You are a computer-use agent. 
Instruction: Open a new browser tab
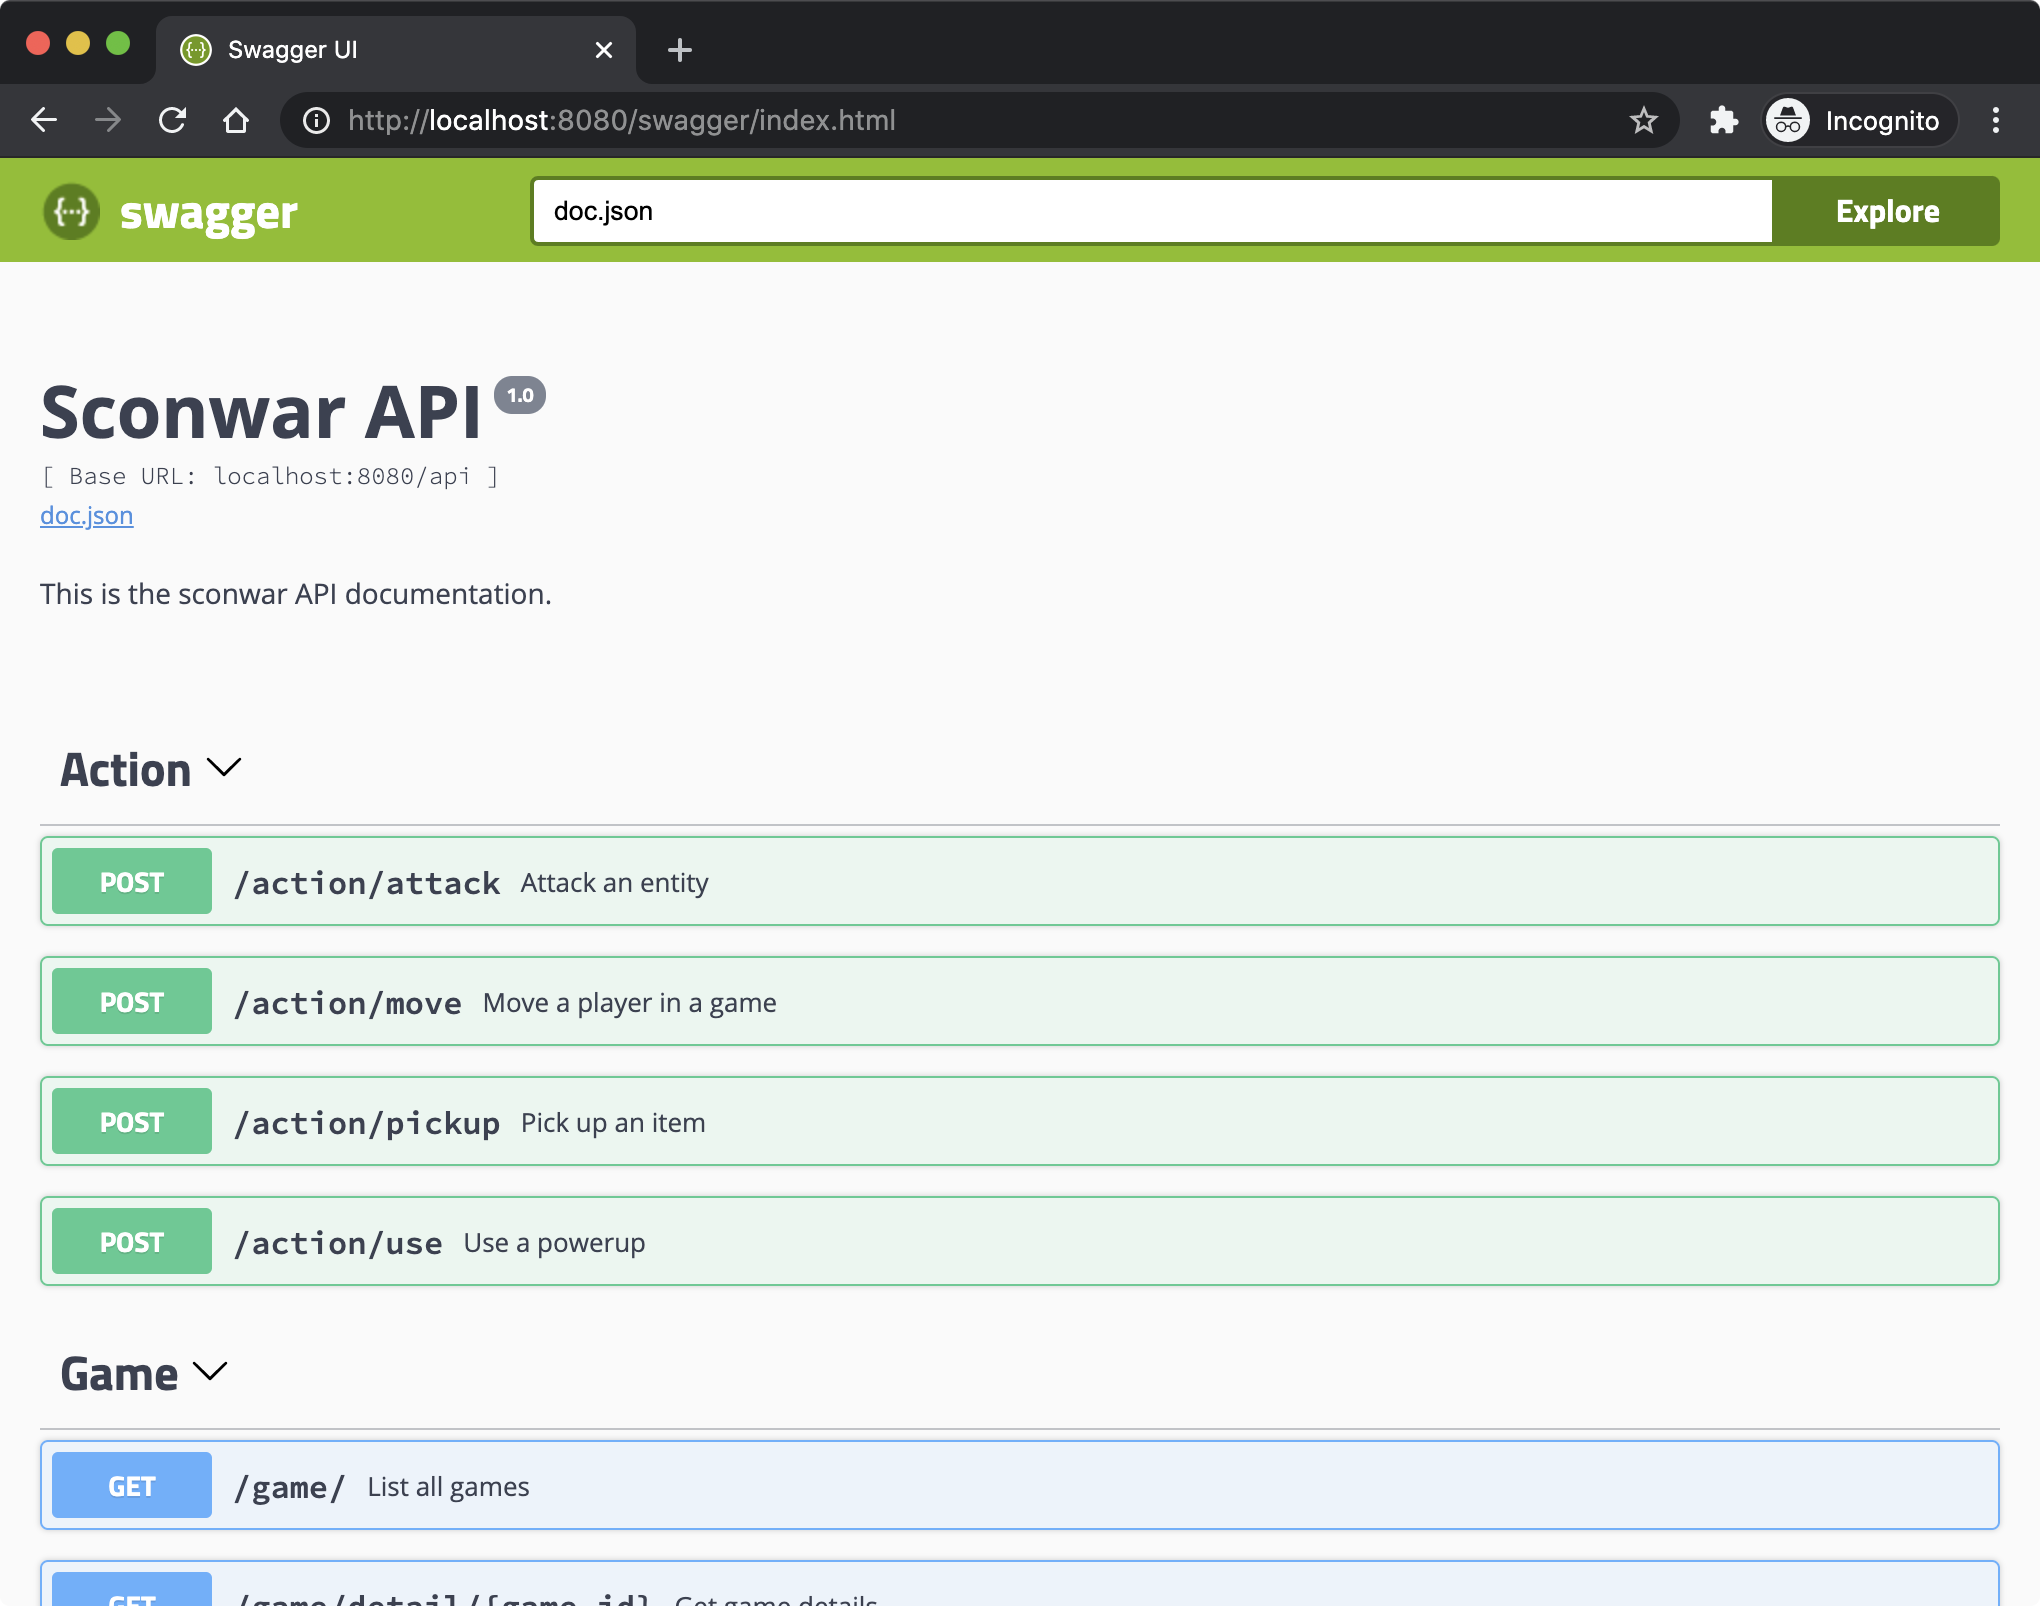pos(680,50)
